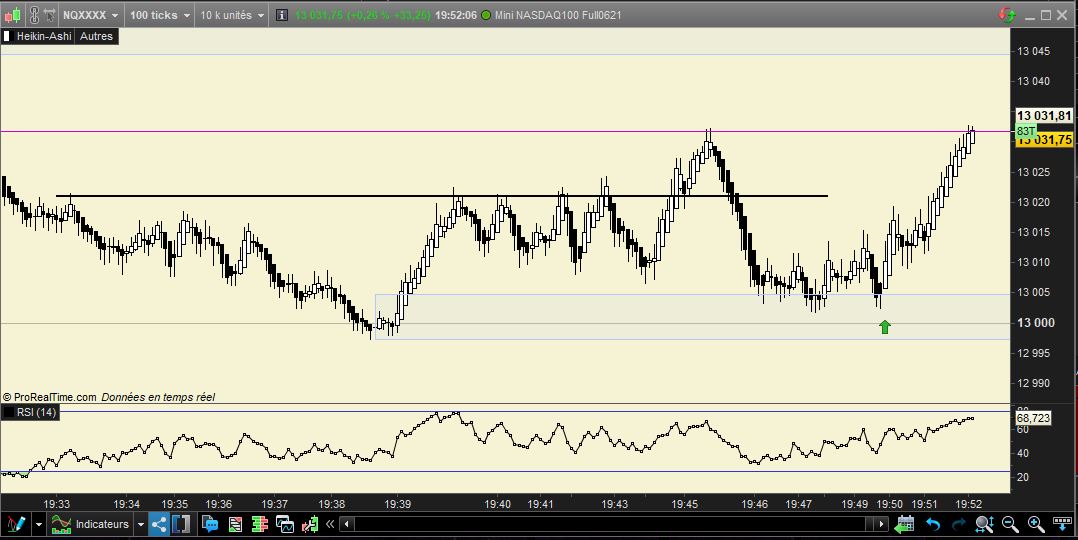Viewport: 1078px width, 540px height.
Task: Click the scrollbar right arrow
Action: [881, 524]
